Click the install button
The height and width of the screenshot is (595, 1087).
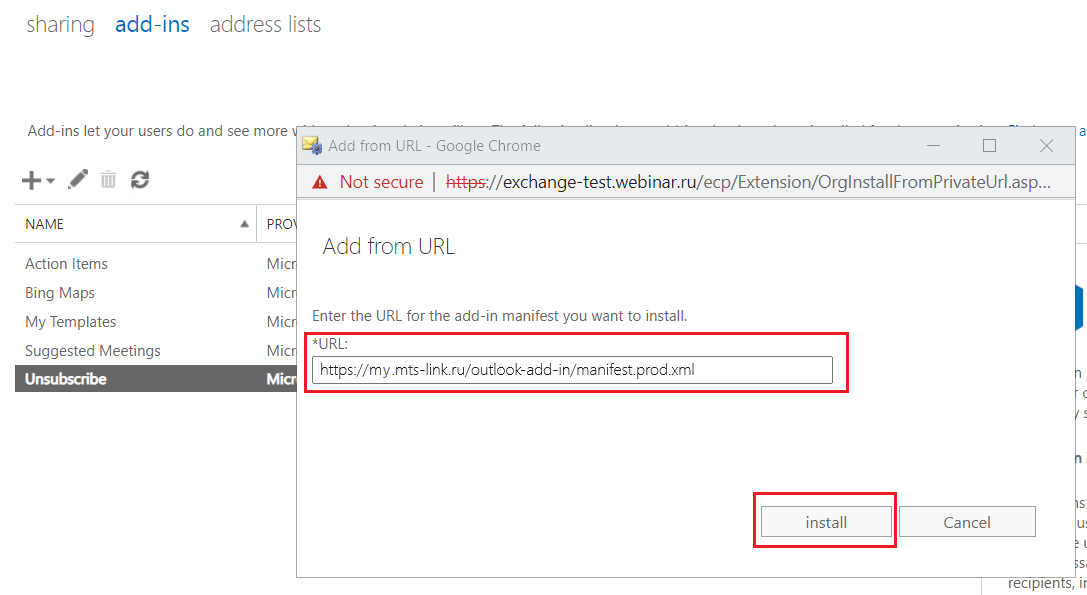click(826, 521)
